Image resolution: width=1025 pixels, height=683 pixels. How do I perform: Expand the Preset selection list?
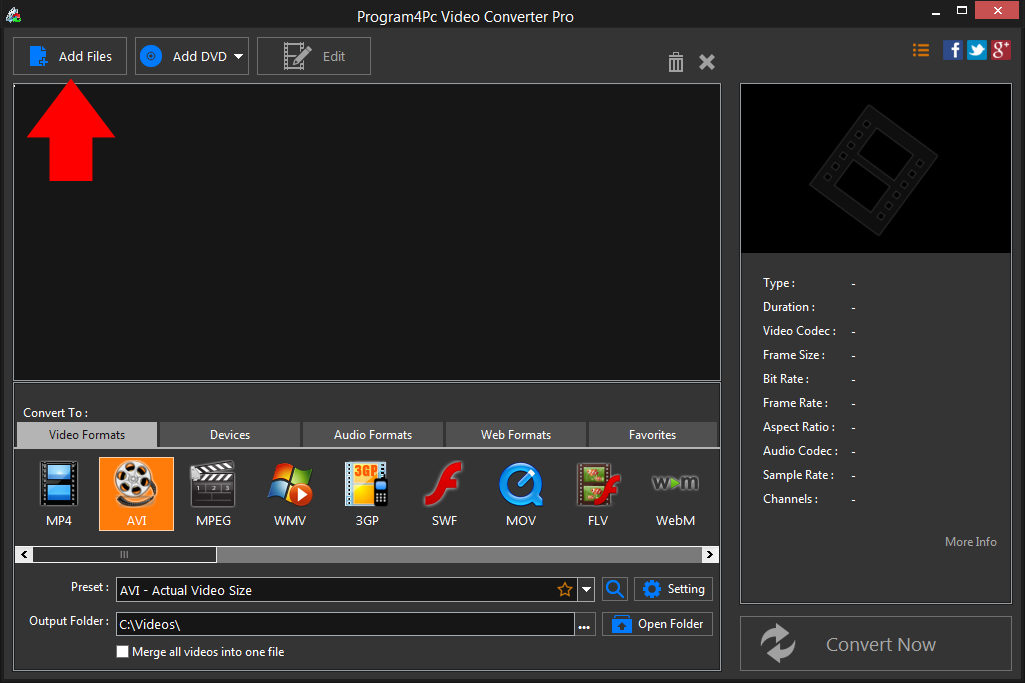click(x=587, y=589)
